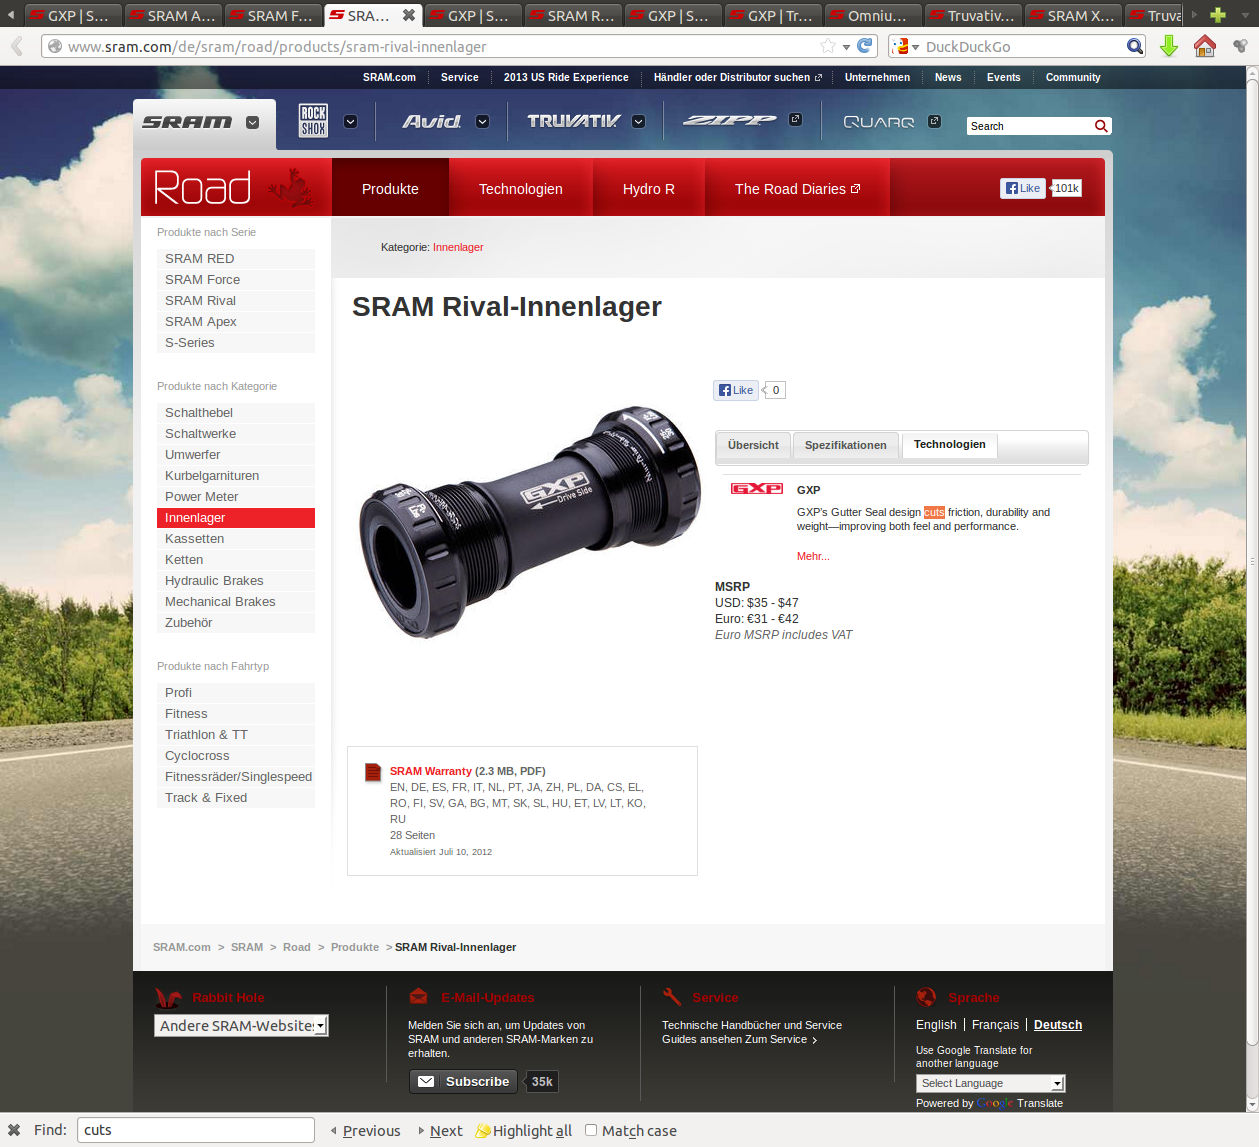Open the URL history dropdown arrow

point(846,47)
